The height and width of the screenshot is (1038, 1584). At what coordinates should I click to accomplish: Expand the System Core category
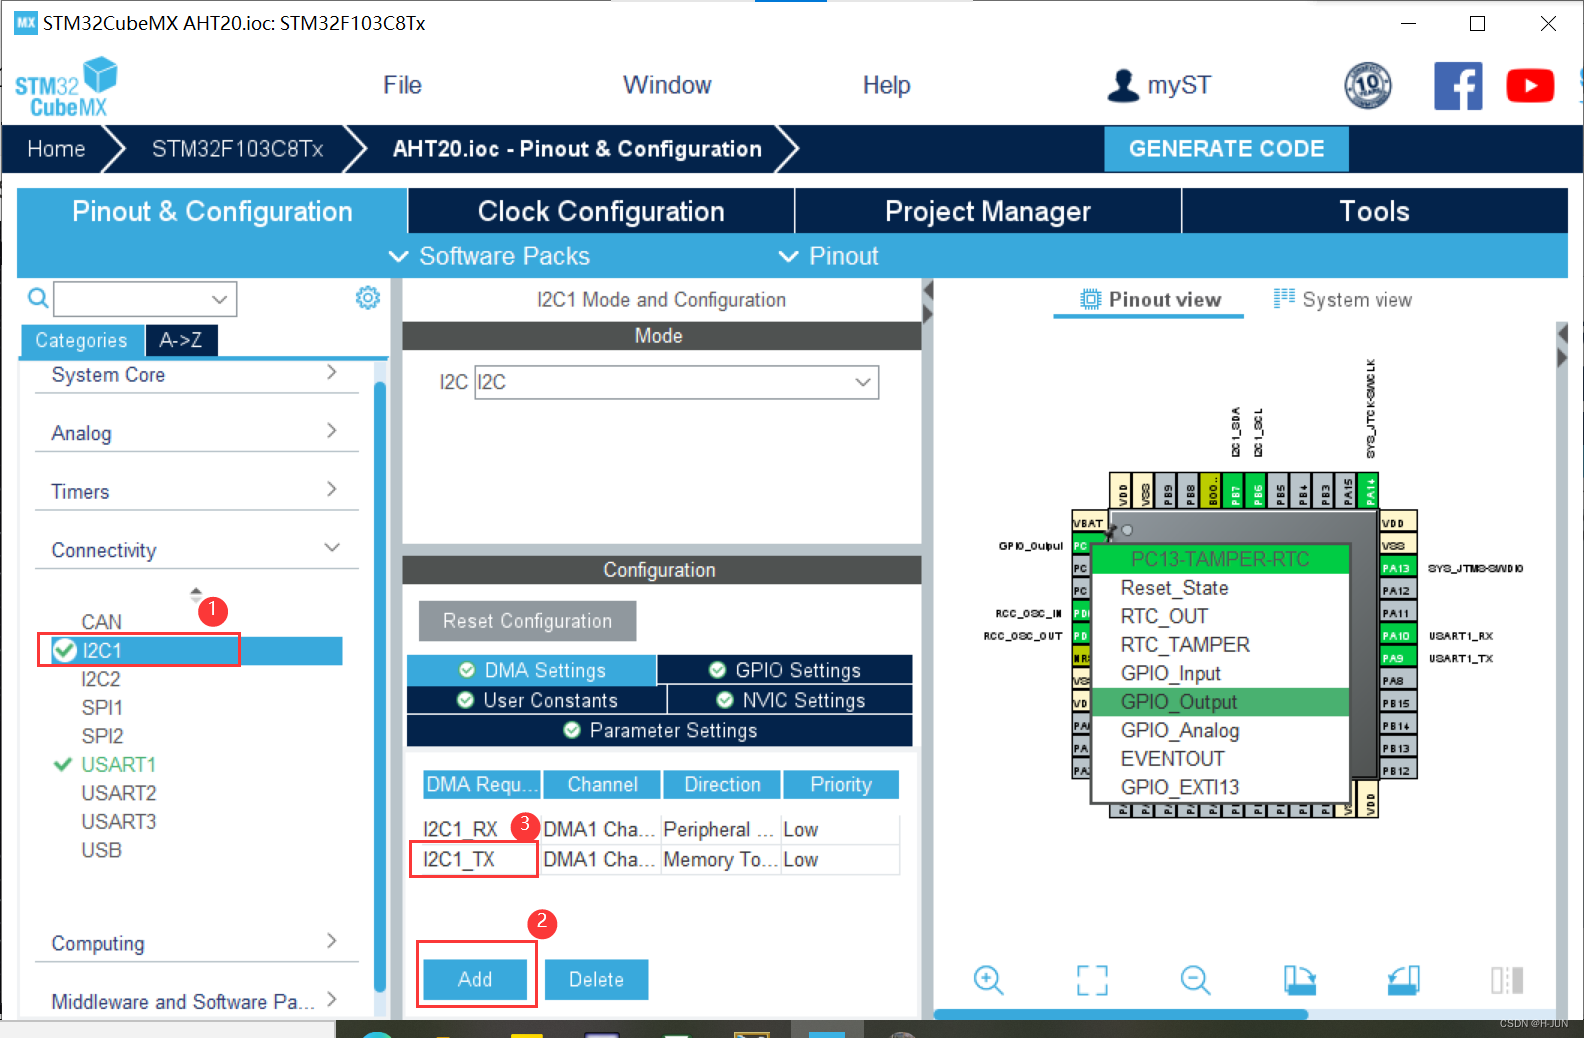click(x=196, y=375)
